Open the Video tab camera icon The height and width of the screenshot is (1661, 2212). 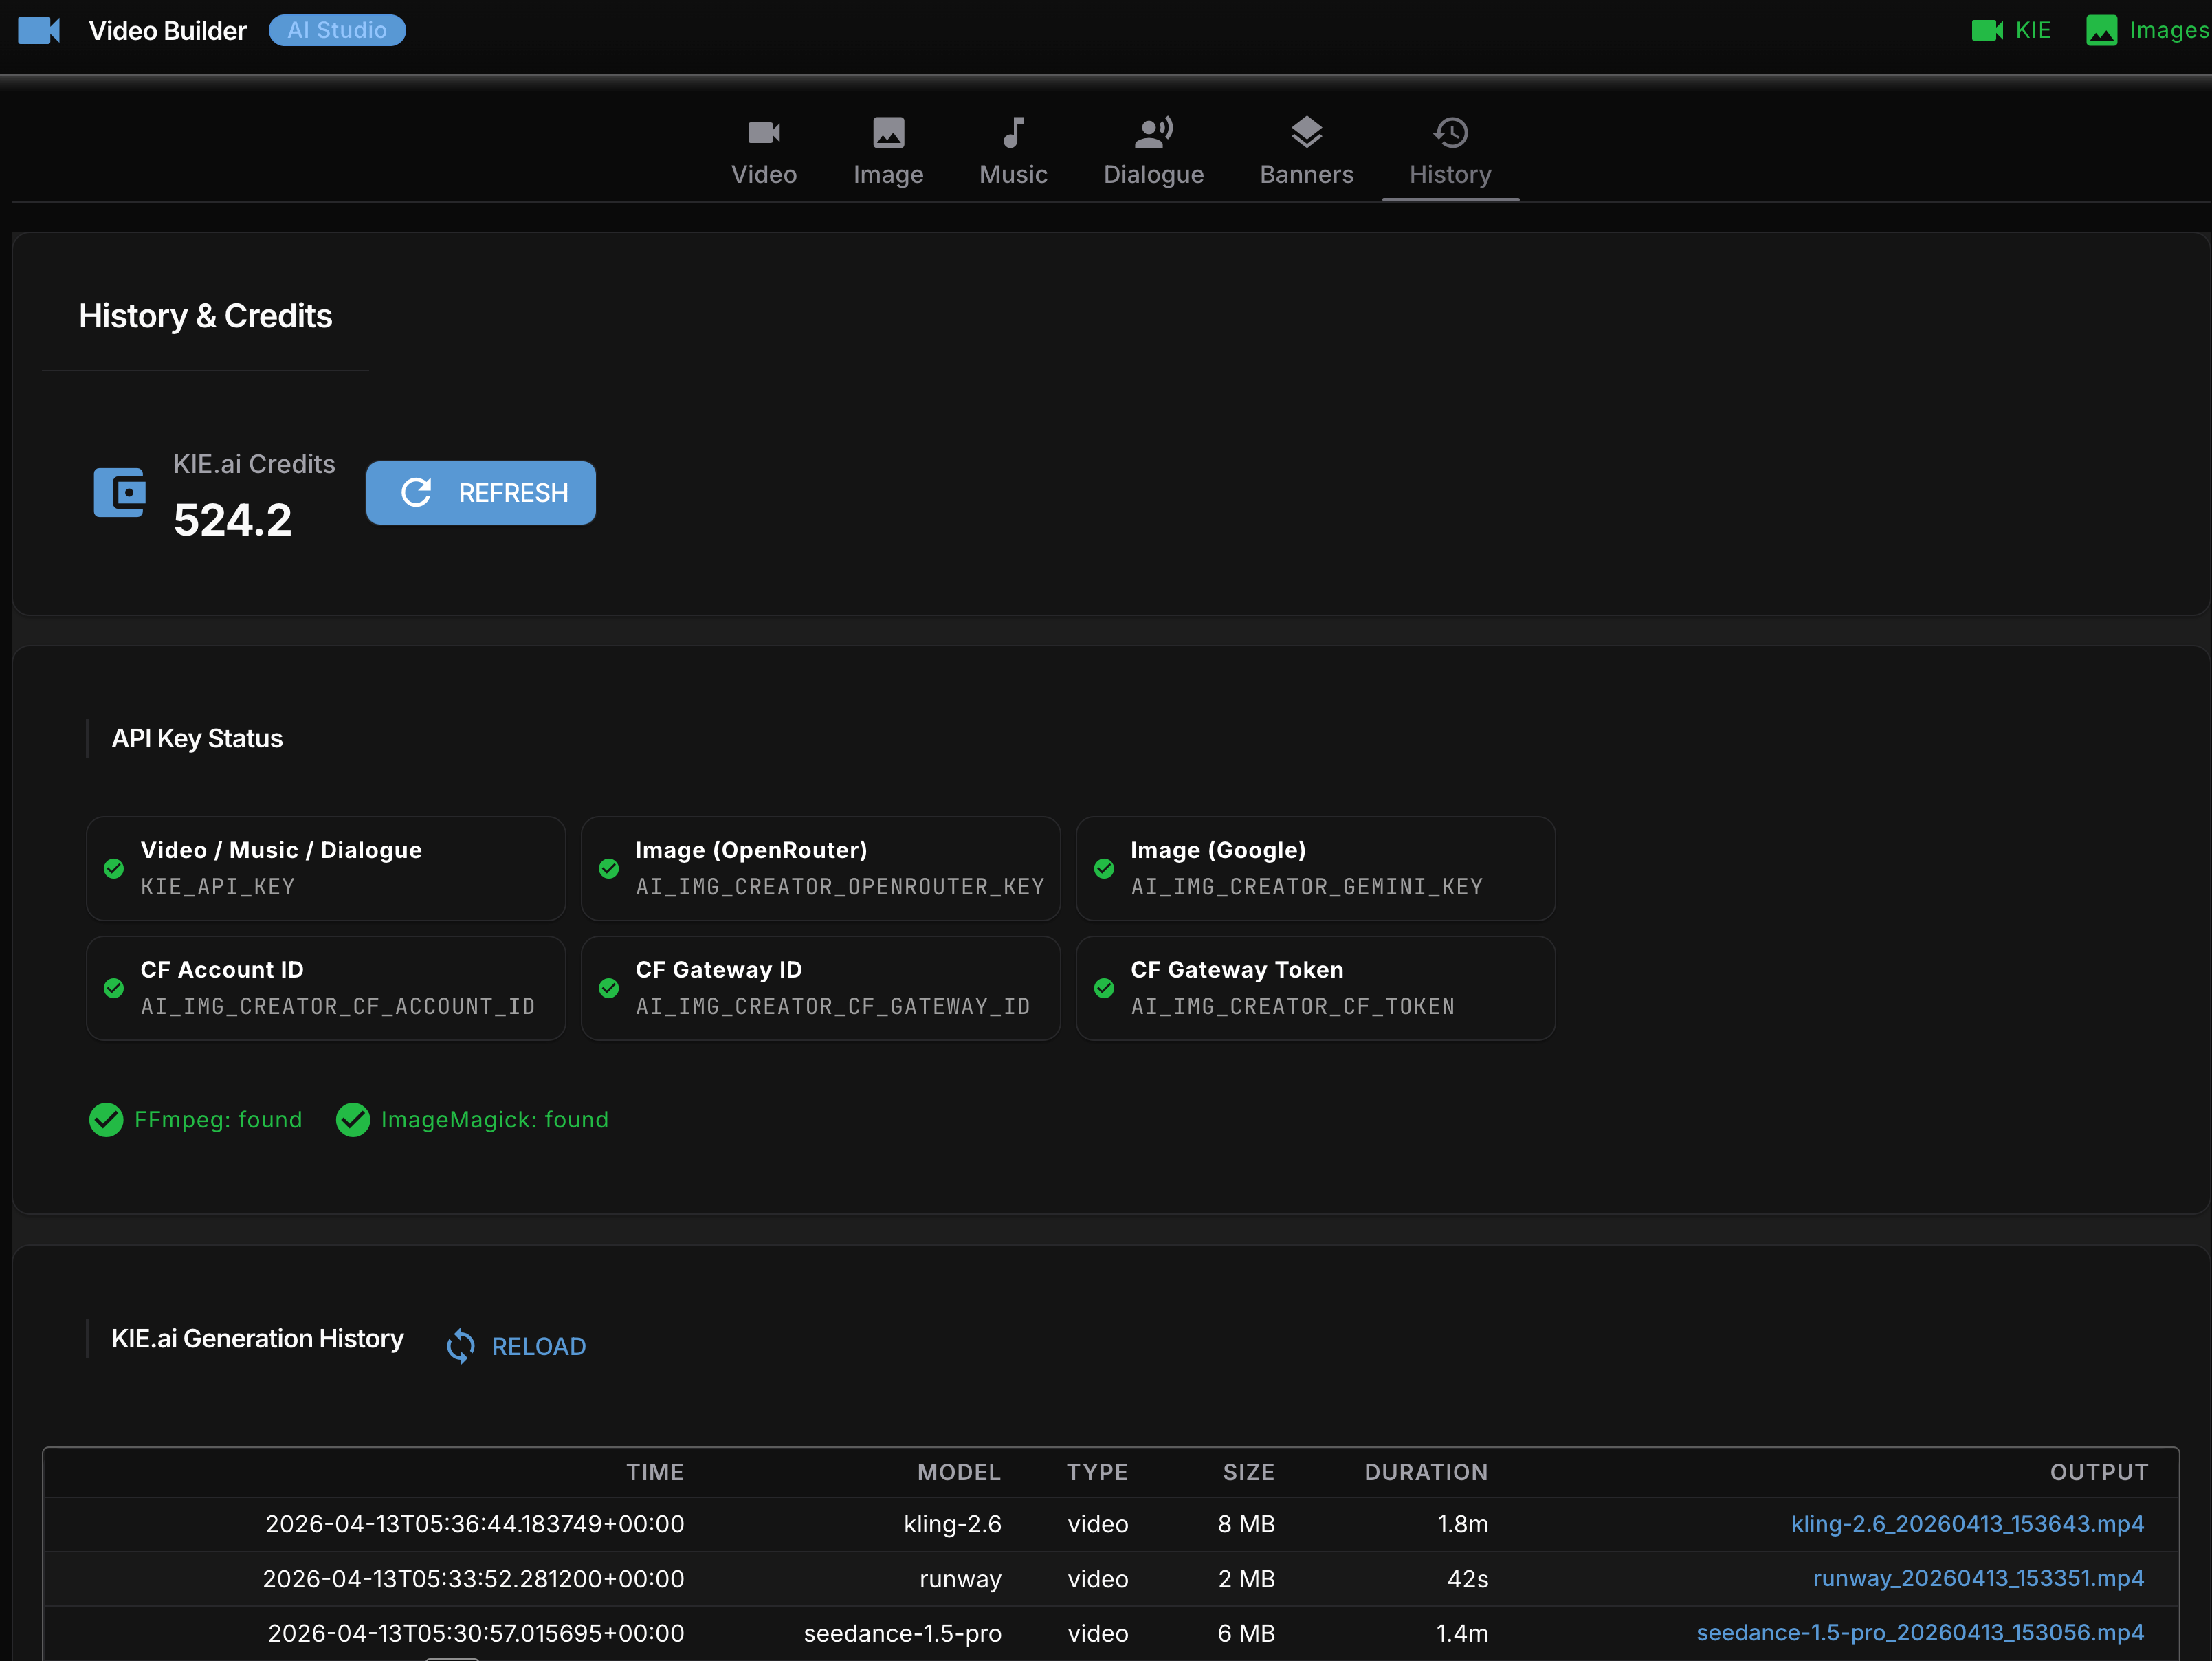coord(763,132)
